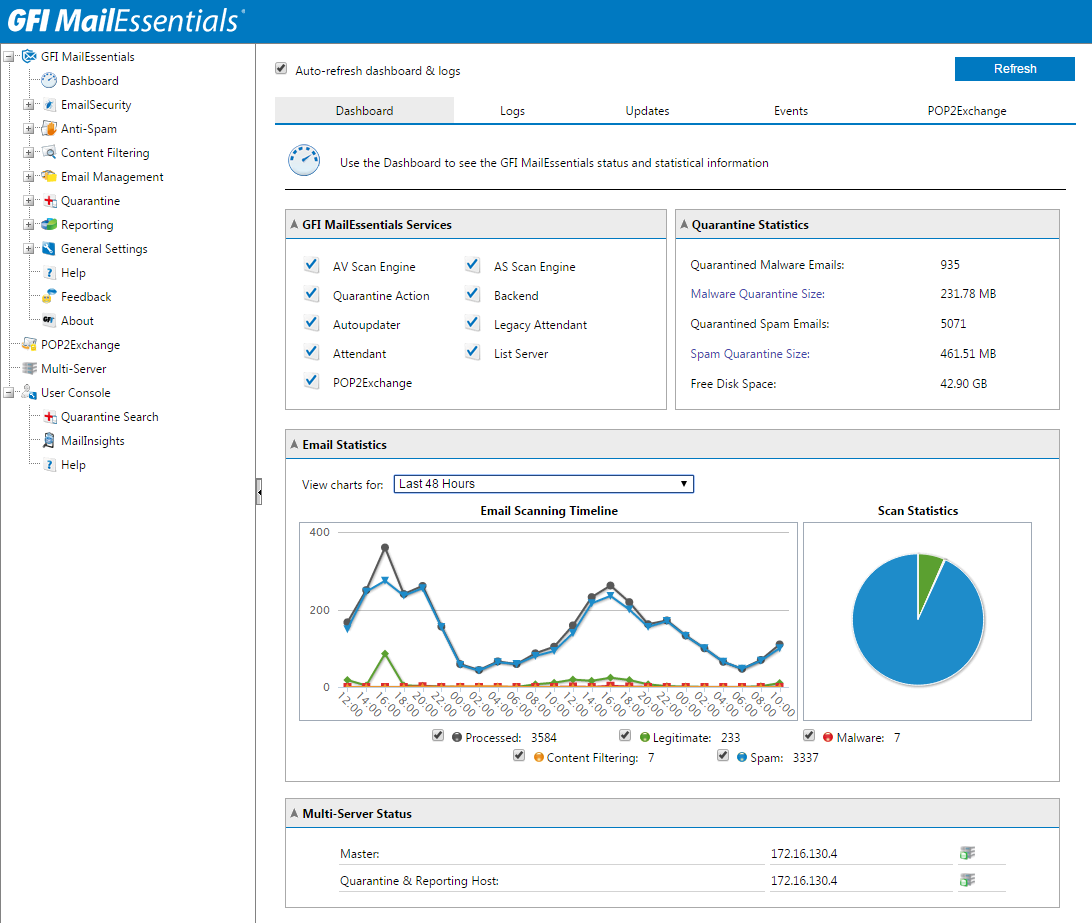Toggle the Processed series checkbox

438,736
